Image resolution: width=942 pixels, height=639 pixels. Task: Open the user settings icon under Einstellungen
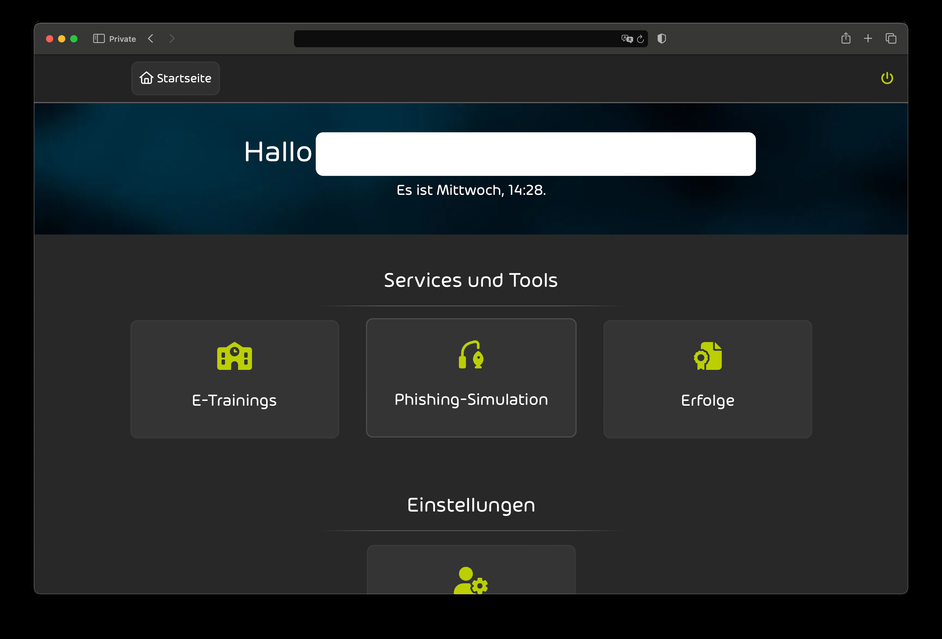pyautogui.click(x=470, y=581)
